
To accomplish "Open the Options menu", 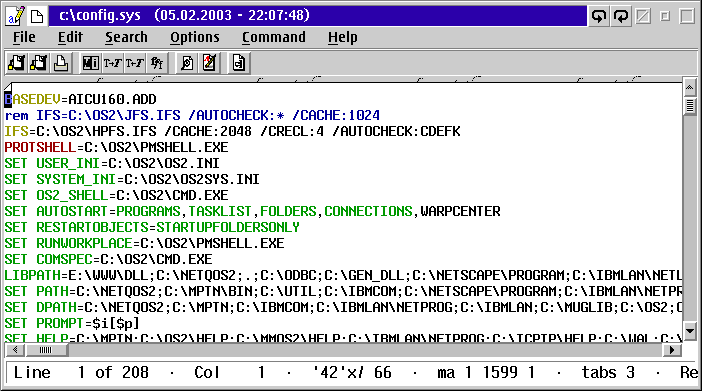I will (195, 38).
